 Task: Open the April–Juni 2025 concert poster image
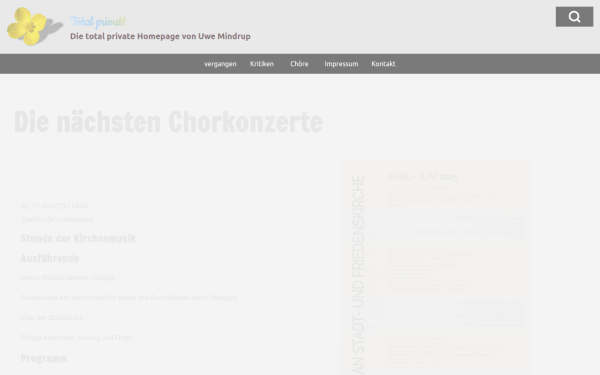[x=435, y=267]
